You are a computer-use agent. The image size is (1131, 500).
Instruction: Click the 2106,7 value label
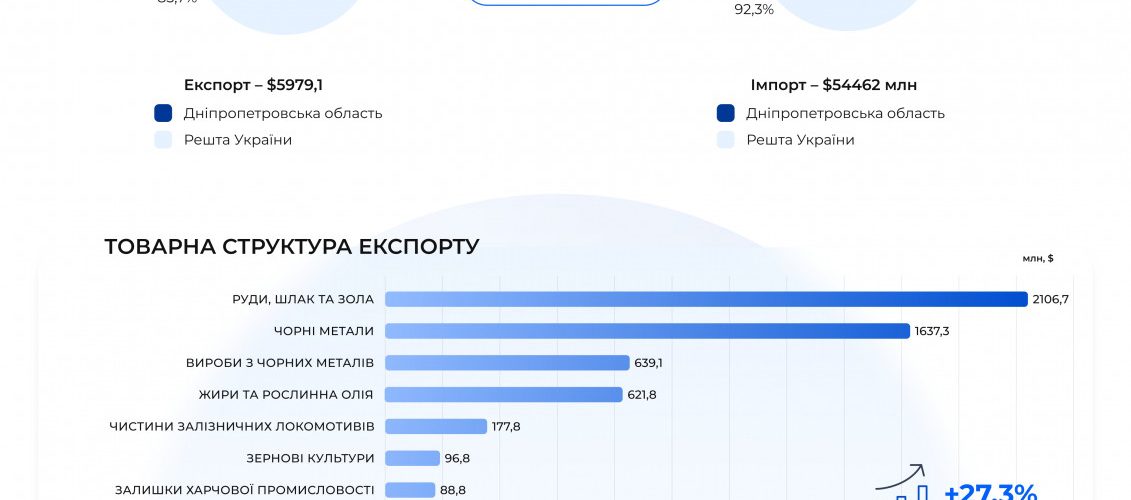[x=1051, y=299]
